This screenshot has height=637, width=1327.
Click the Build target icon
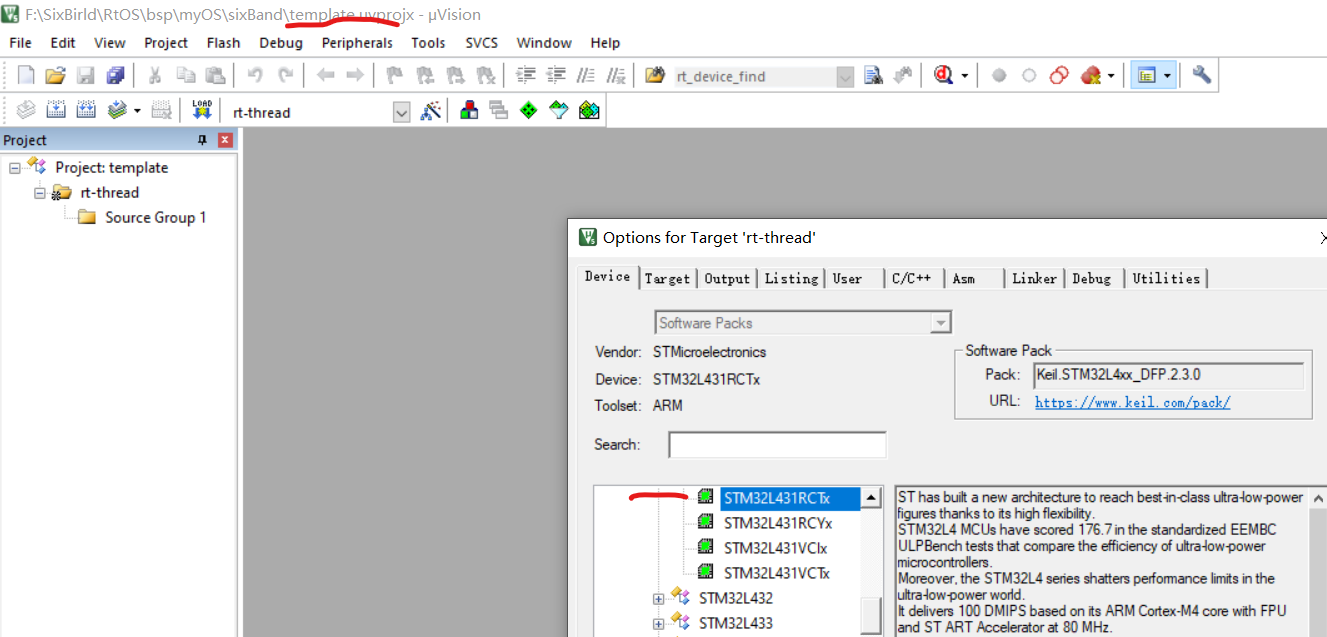(x=57, y=111)
